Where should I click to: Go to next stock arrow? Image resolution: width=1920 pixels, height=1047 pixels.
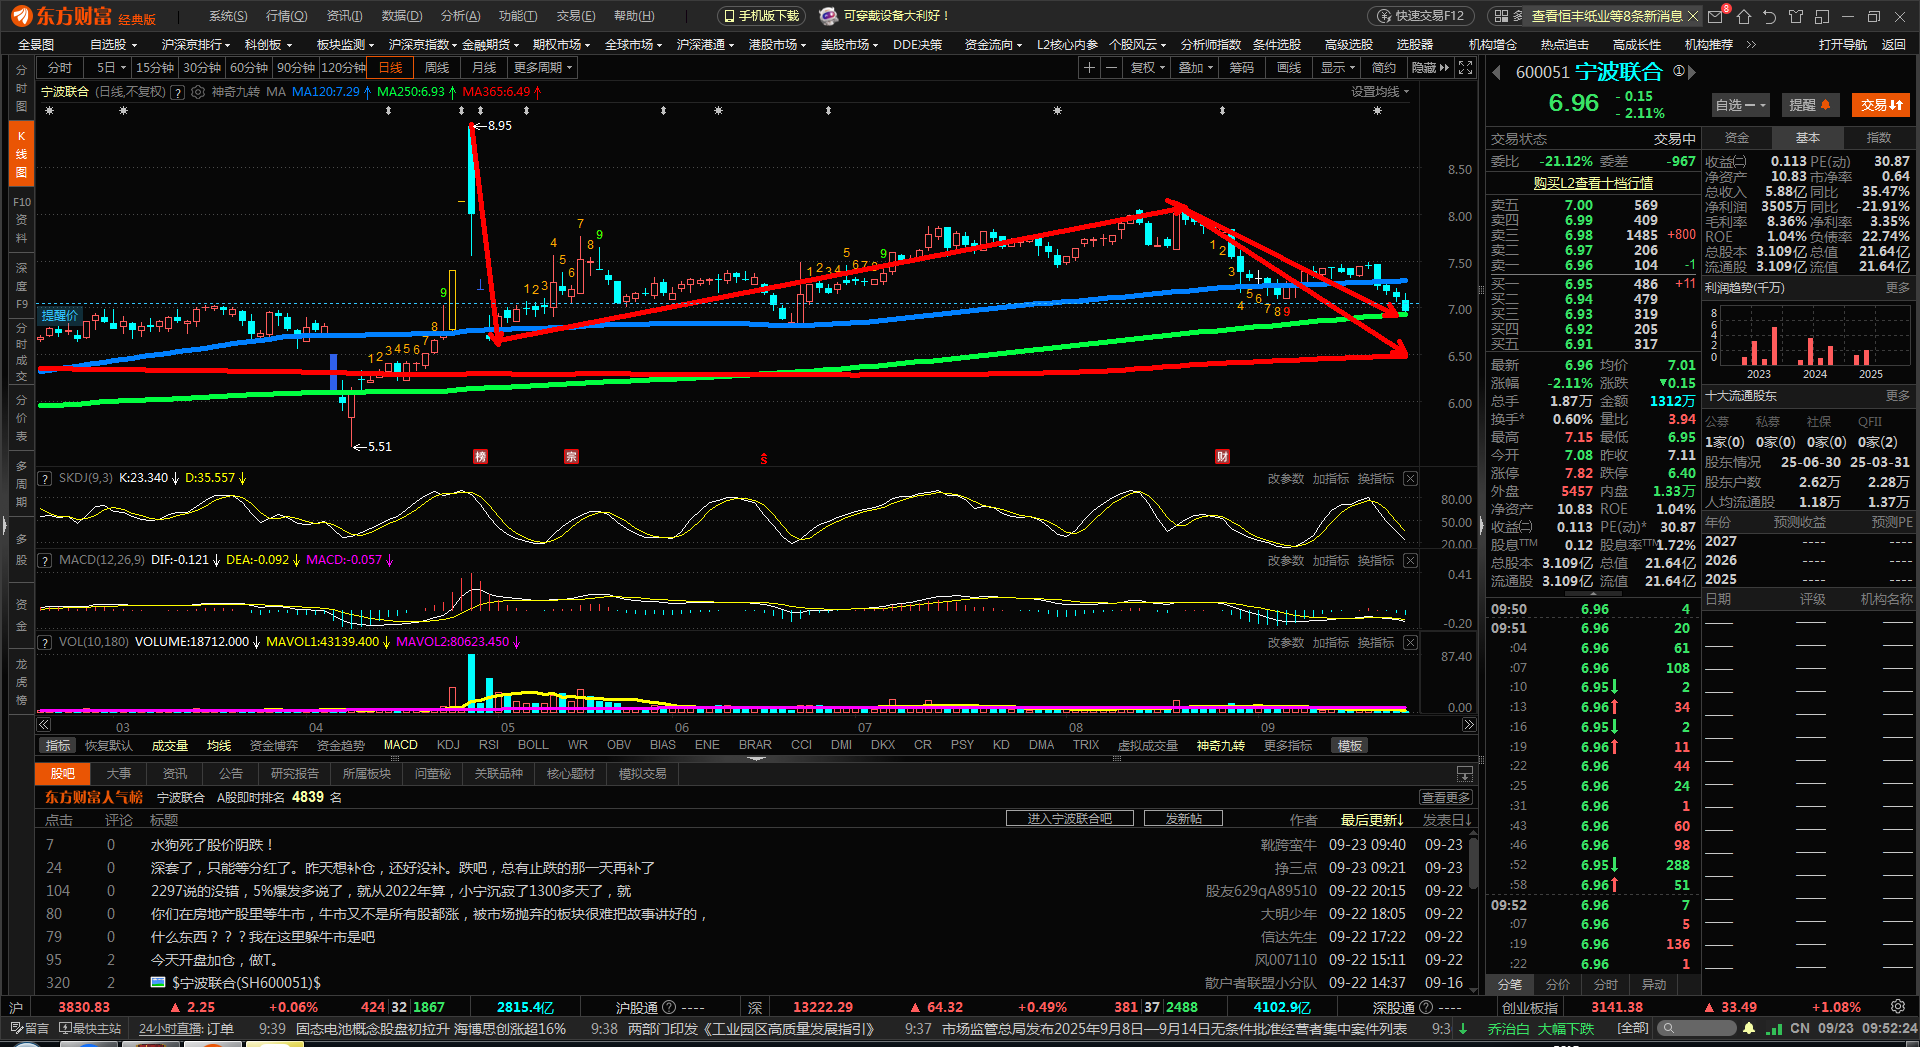click(x=1692, y=72)
